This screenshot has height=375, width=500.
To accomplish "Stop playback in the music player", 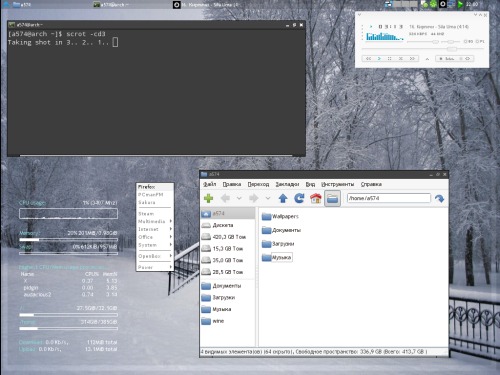I will 401,58.
